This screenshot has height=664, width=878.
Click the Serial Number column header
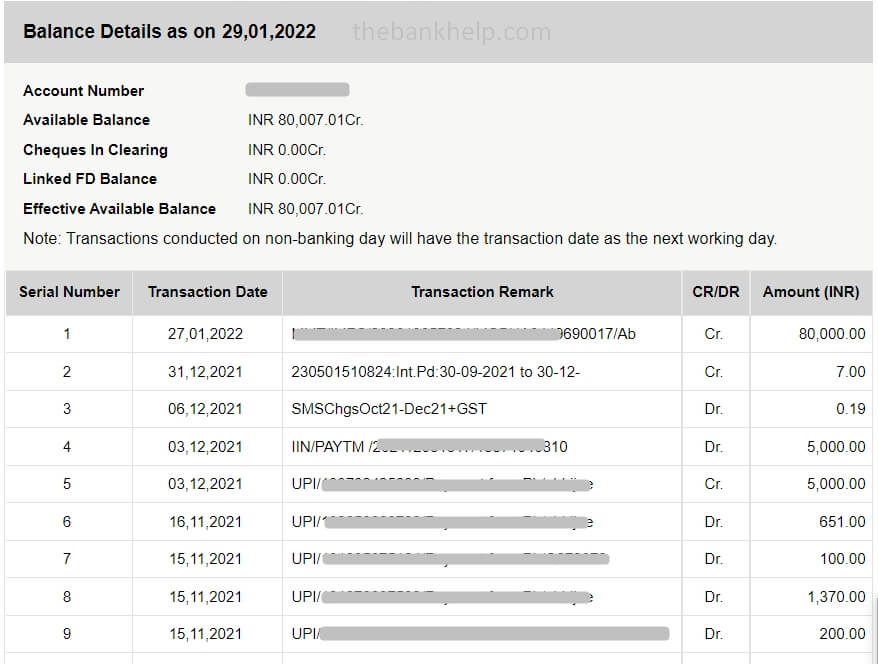pos(69,292)
